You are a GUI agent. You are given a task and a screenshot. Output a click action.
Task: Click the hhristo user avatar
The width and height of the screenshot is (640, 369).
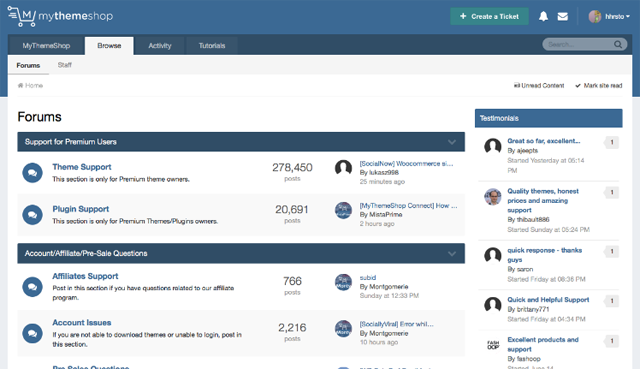595,16
